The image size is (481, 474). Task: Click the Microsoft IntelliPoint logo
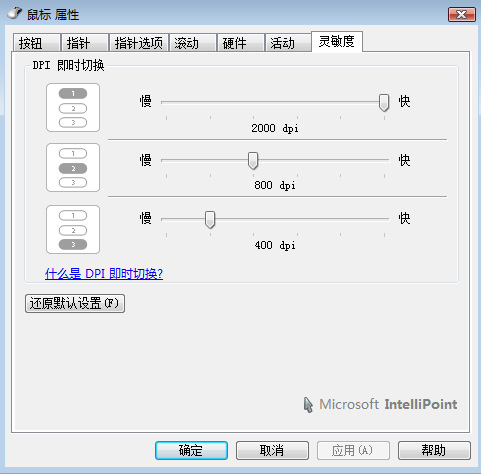click(380, 404)
